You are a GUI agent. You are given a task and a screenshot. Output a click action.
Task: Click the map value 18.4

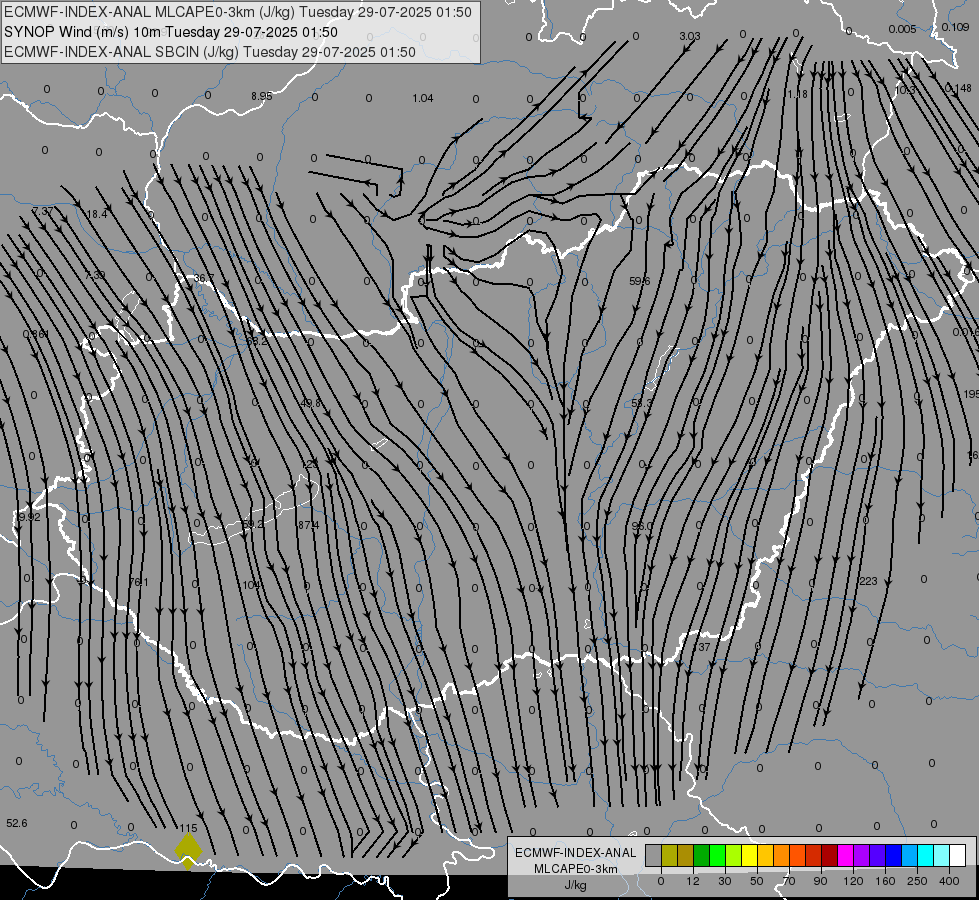[97, 214]
